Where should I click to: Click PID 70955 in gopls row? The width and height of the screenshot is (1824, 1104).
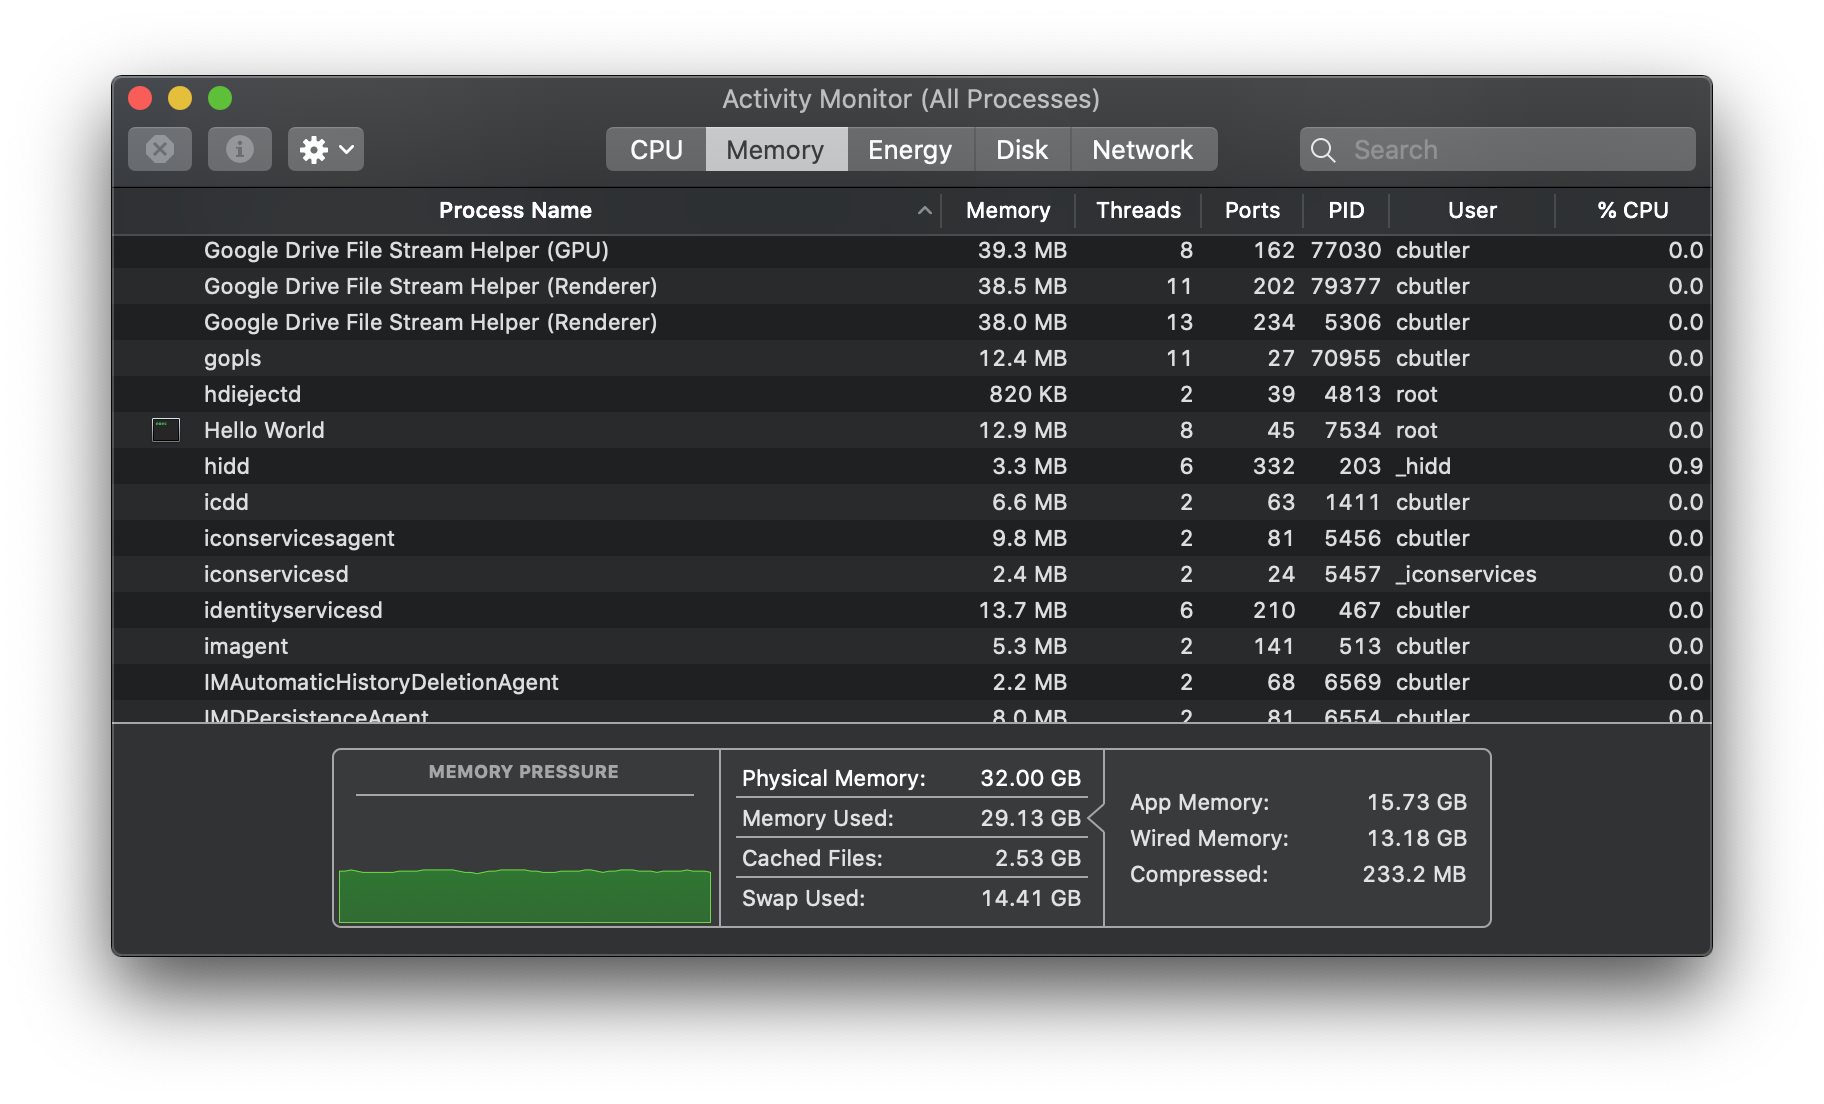point(1345,358)
